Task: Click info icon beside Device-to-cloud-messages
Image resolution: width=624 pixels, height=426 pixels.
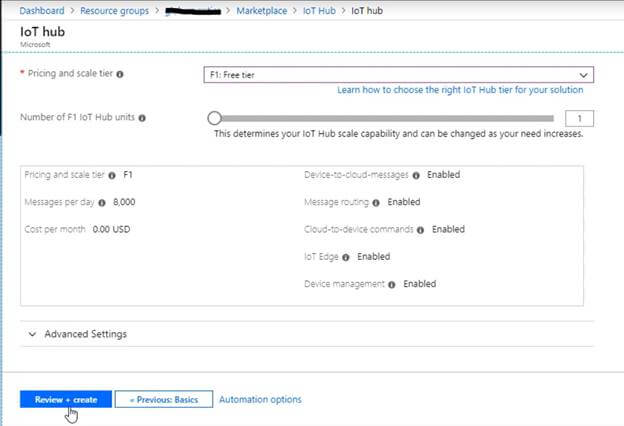Action: [x=416, y=176]
